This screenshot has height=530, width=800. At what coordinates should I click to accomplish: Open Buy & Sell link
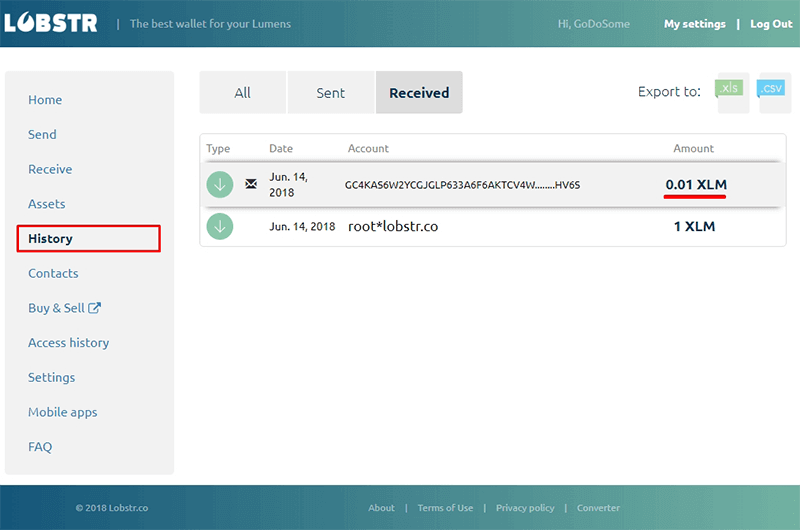click(56, 308)
